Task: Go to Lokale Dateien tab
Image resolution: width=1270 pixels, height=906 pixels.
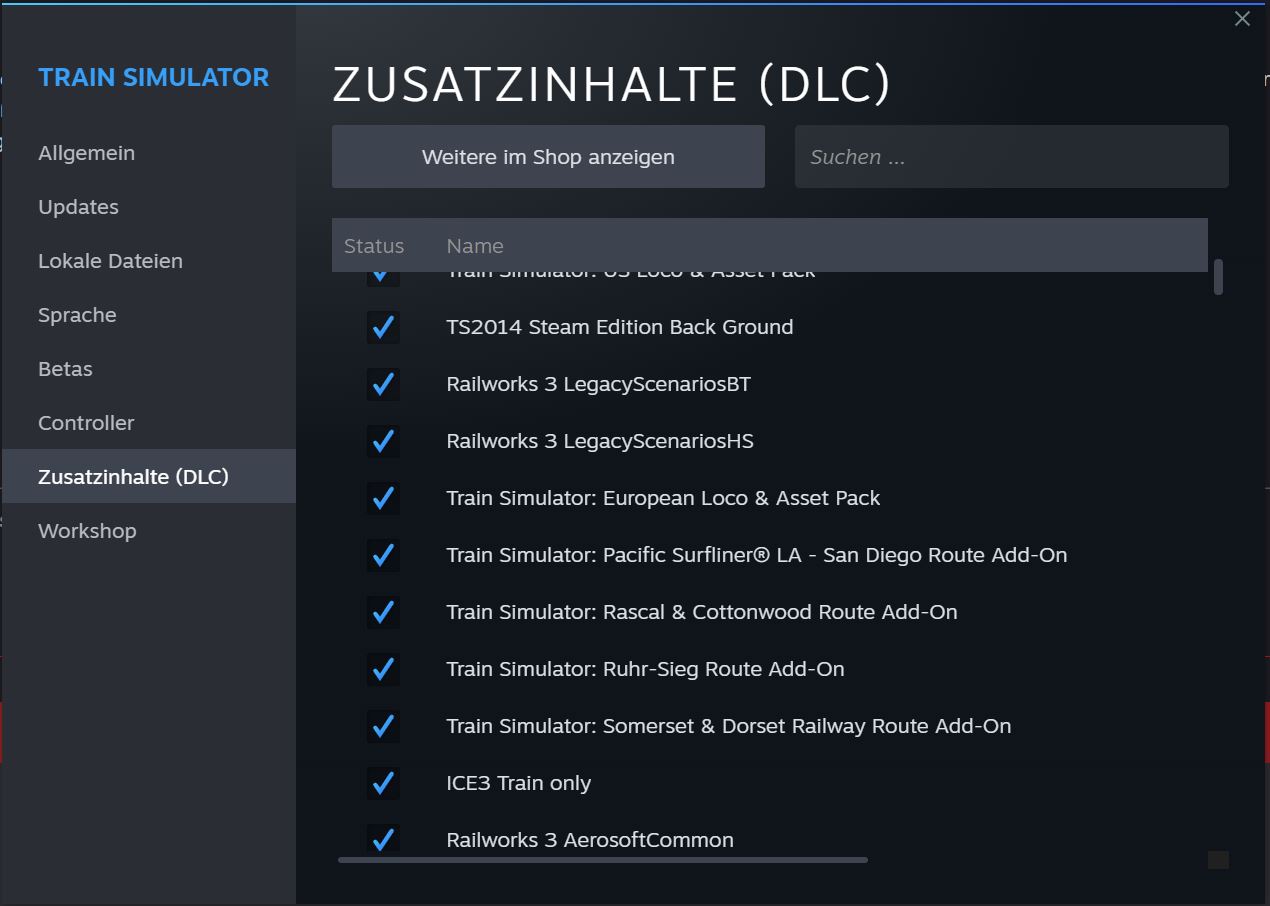Action: pyautogui.click(x=110, y=261)
